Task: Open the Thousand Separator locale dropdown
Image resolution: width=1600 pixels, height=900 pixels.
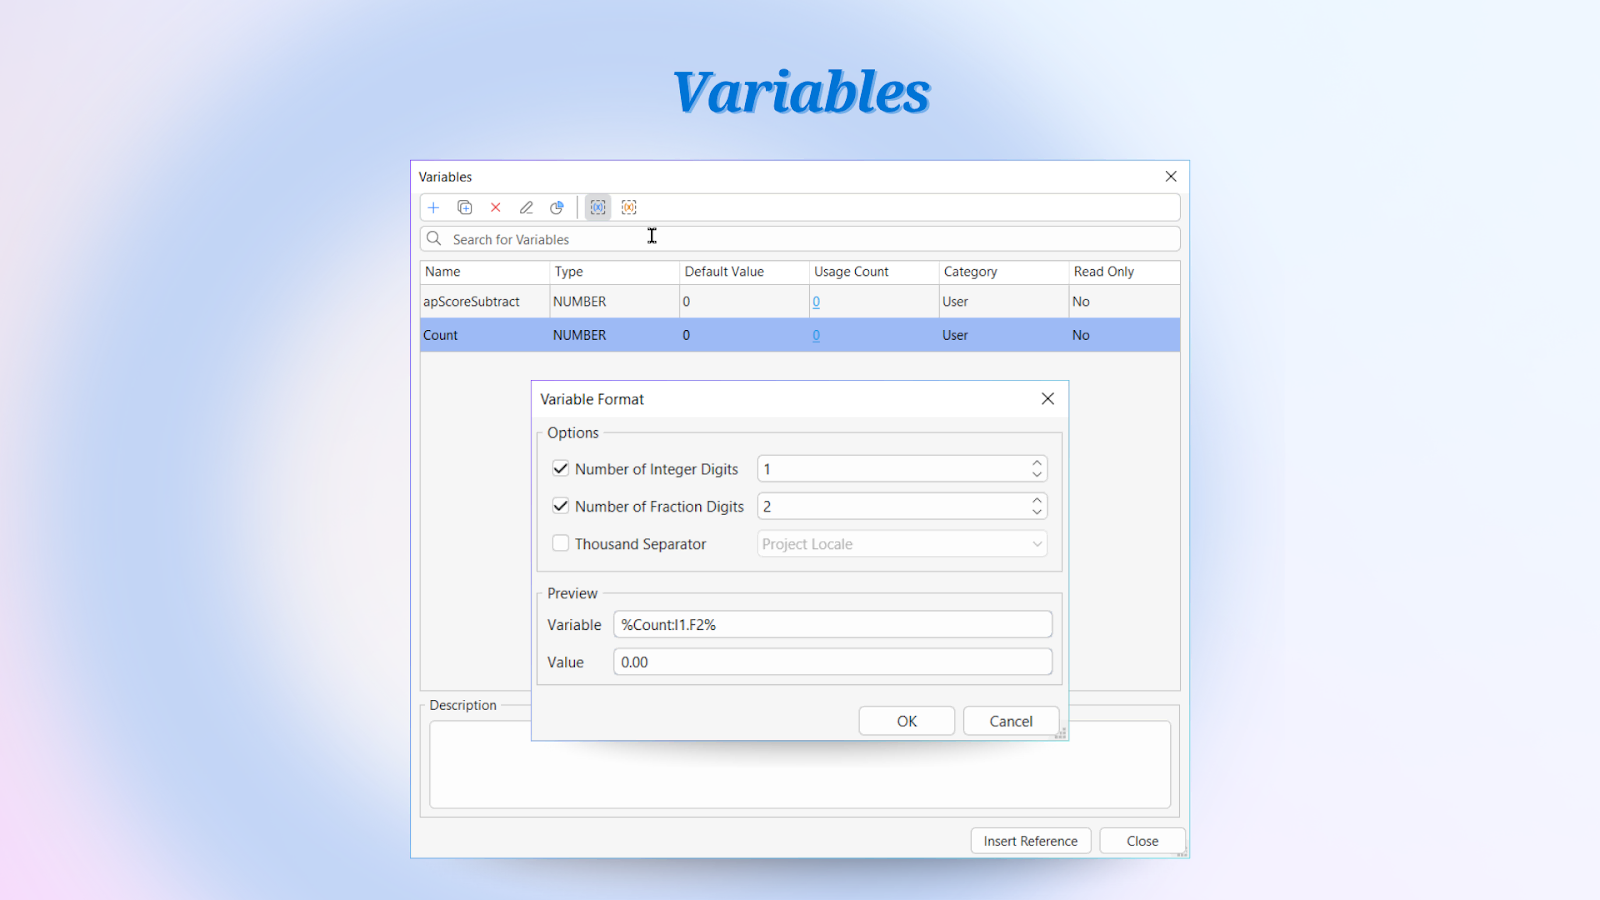Action: pyautogui.click(x=1036, y=543)
